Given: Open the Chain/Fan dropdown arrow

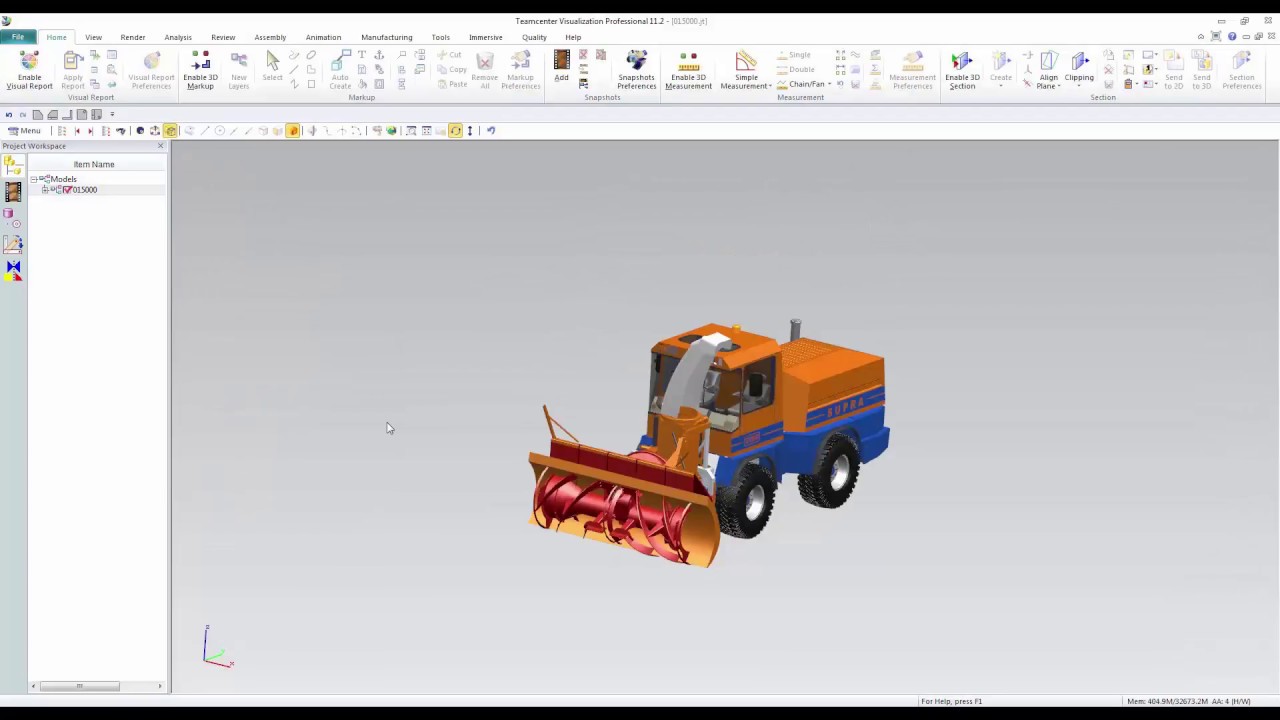Looking at the screenshot, I should coord(830,84).
